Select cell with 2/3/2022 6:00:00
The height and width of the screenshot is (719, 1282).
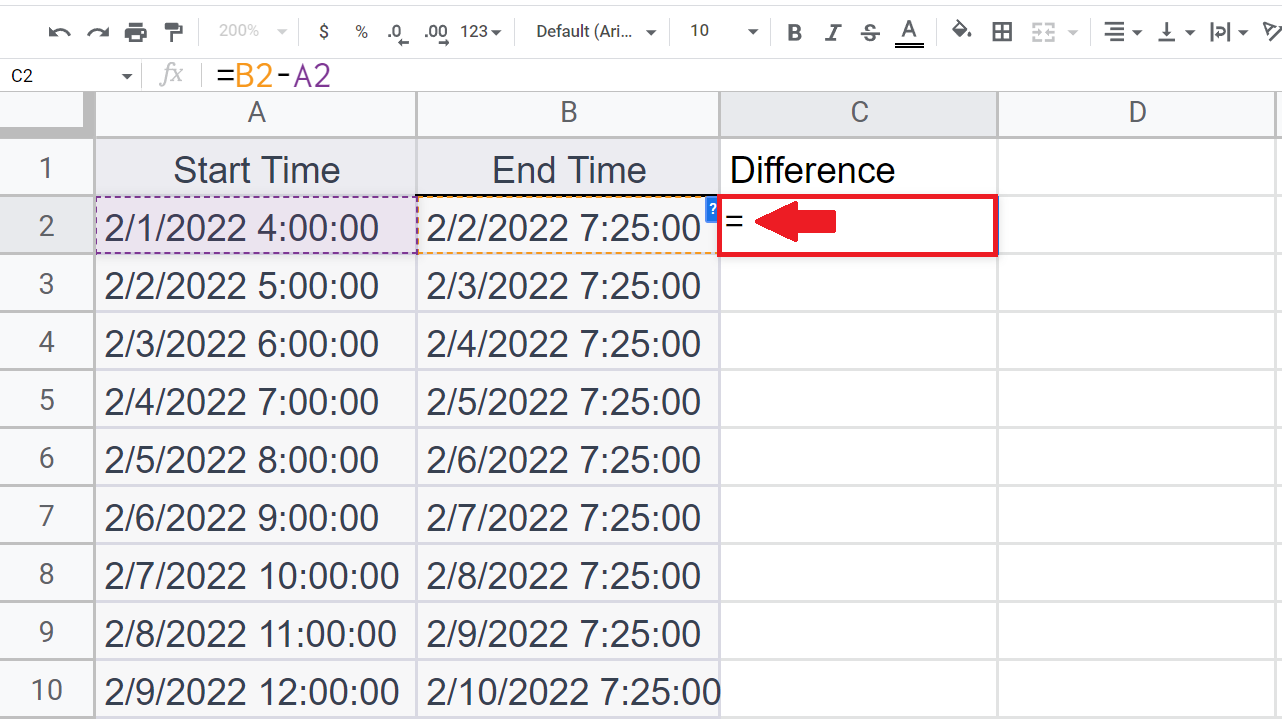pyautogui.click(x=256, y=341)
